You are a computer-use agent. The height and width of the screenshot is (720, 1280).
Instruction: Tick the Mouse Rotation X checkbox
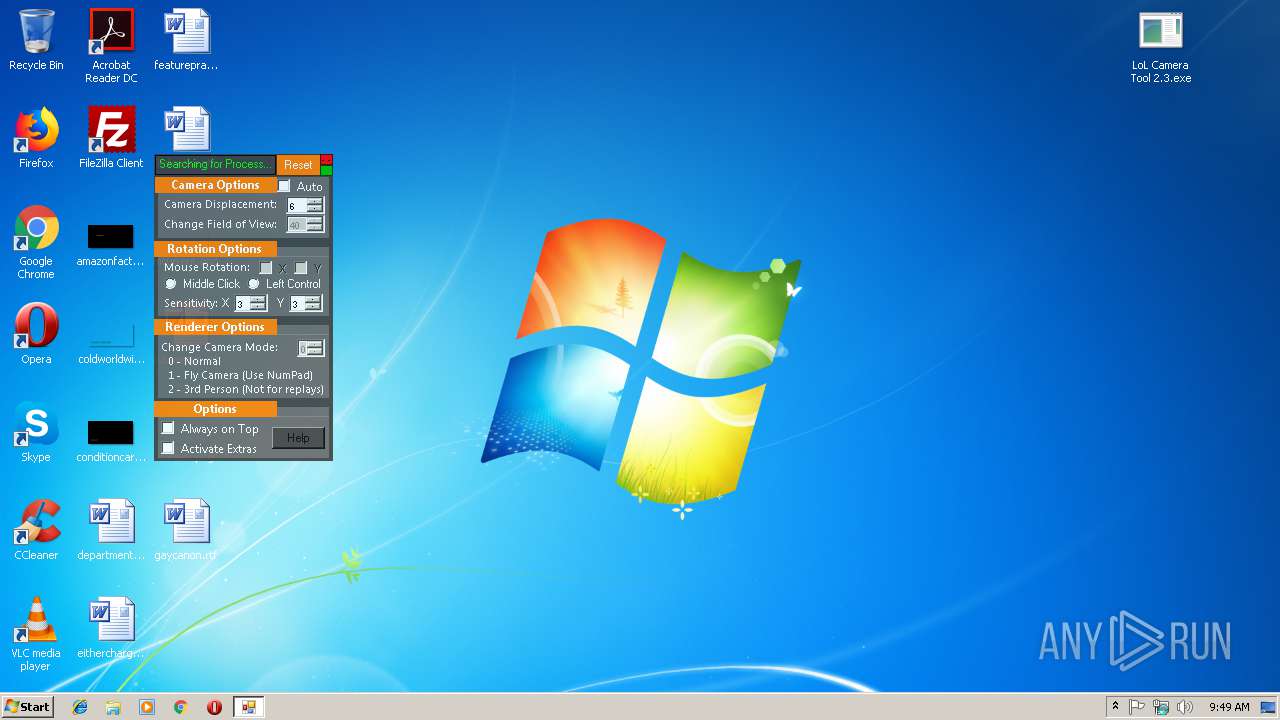point(266,268)
